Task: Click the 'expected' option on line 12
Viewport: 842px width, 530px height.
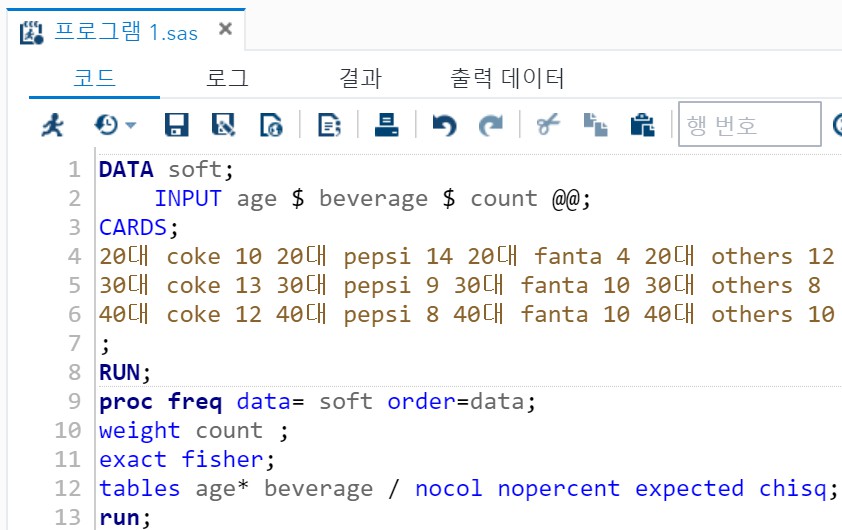Action: [x=689, y=489]
